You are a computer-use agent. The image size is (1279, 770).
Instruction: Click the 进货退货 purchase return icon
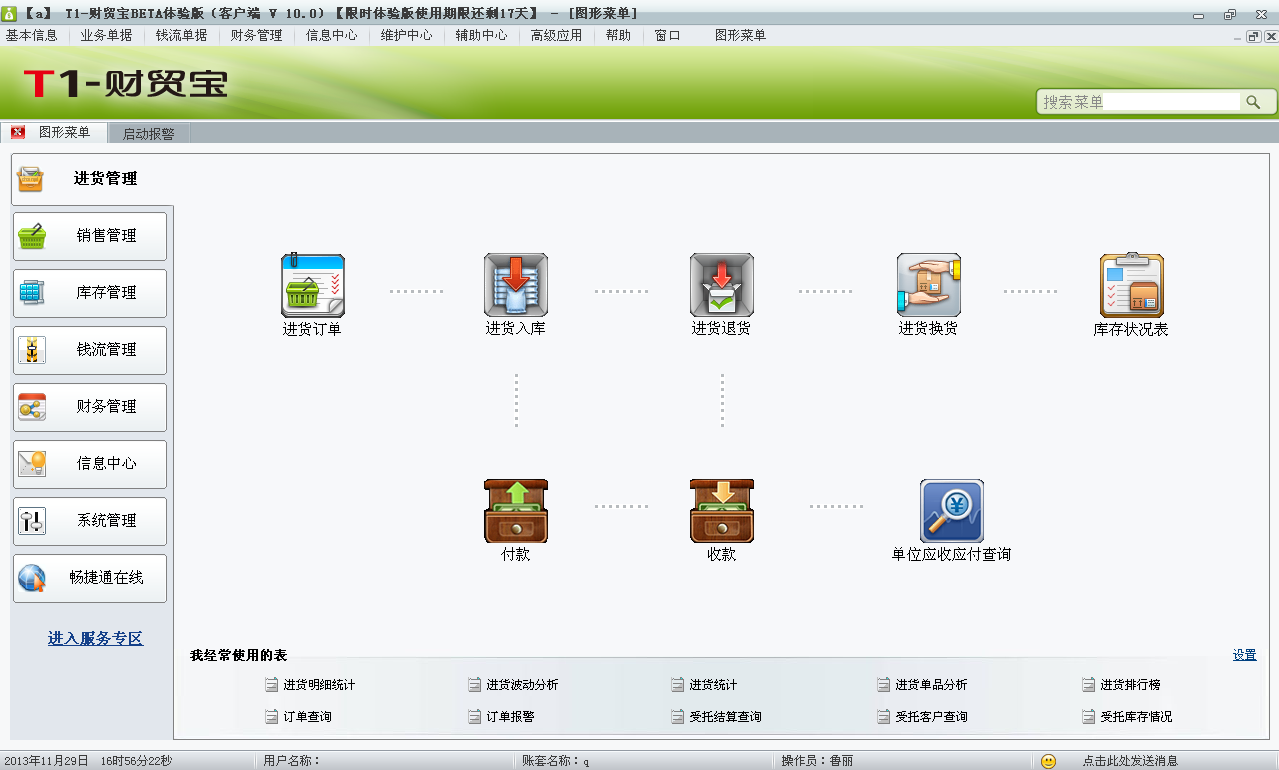pos(721,285)
